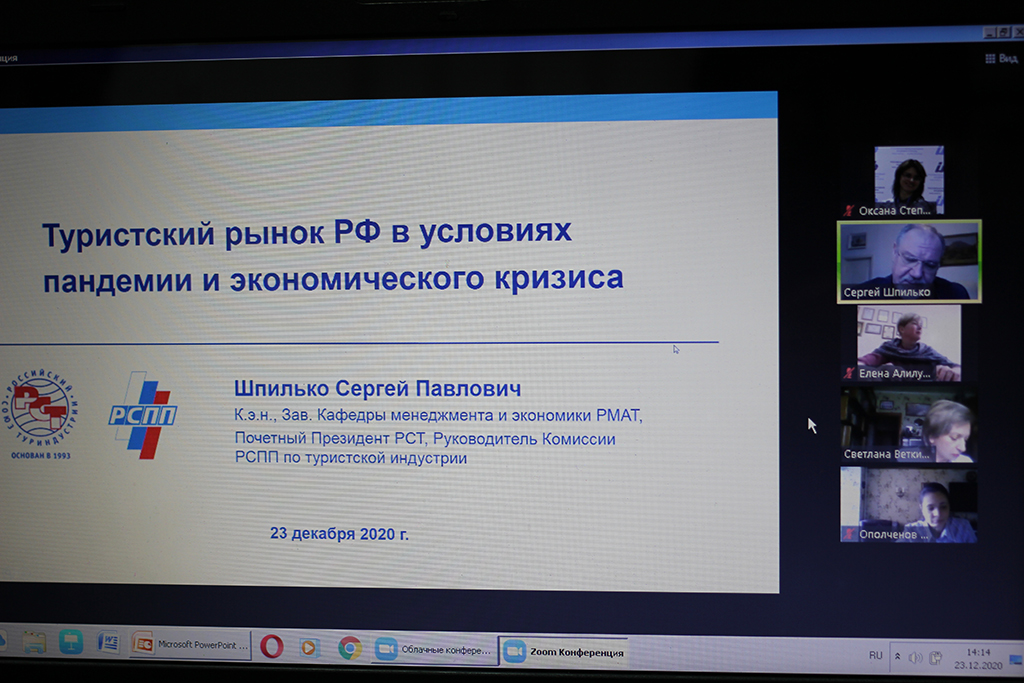Click the round РСТ logo on slide
1024x683 pixels.
[x=41, y=410]
